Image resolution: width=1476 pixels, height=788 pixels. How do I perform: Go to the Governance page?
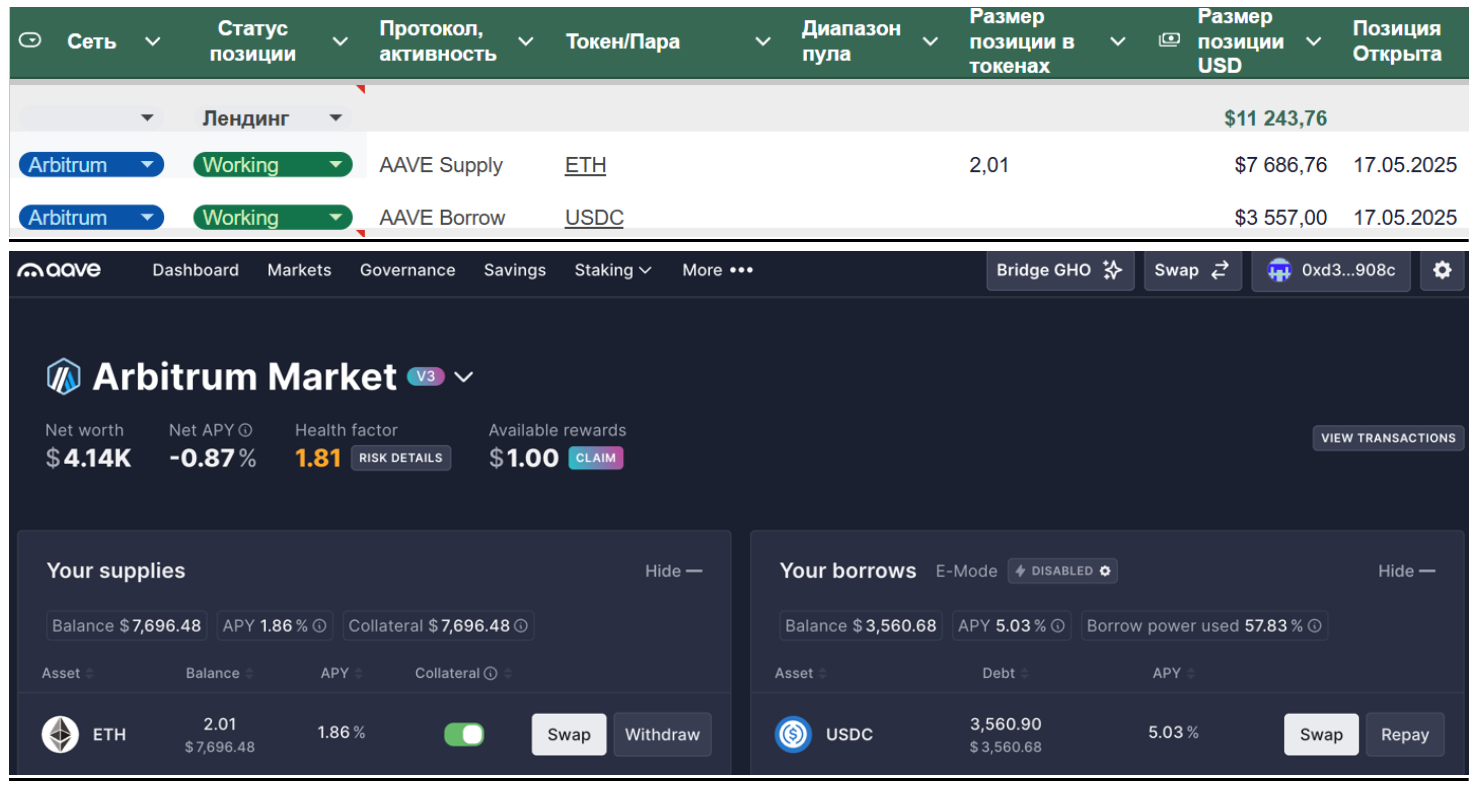pyautogui.click(x=407, y=270)
